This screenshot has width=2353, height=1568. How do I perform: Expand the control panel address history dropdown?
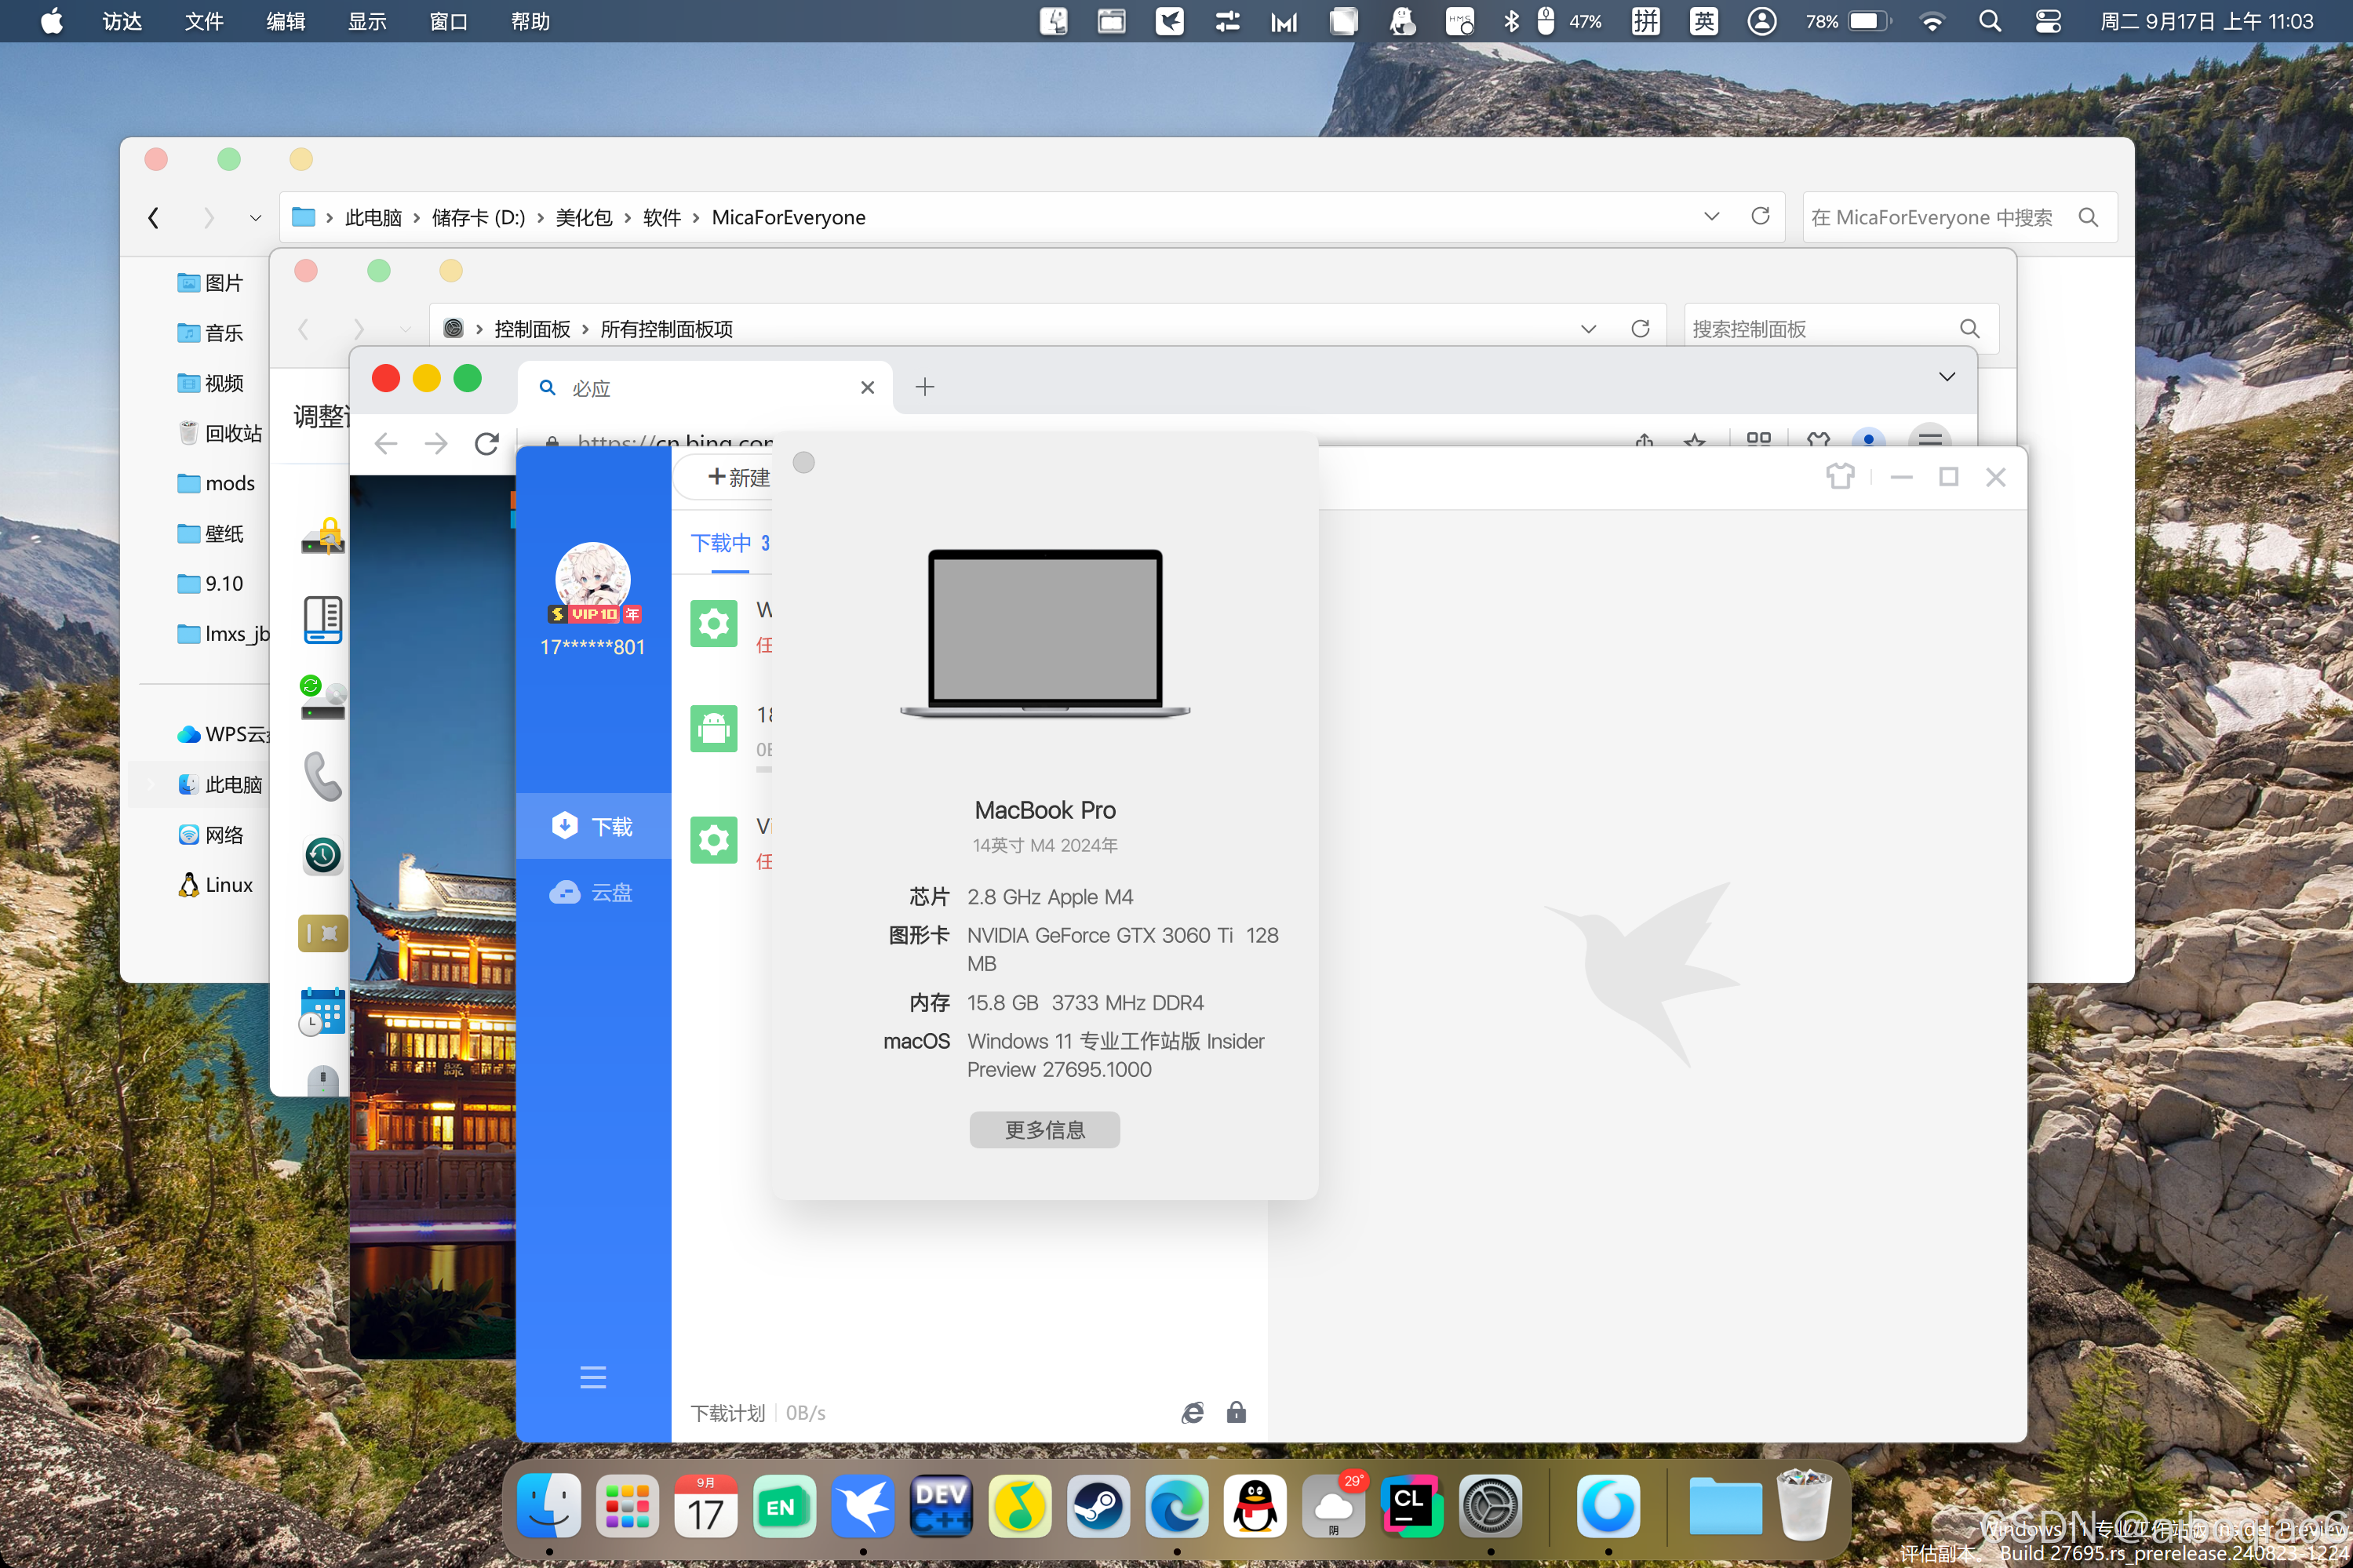click(1588, 329)
